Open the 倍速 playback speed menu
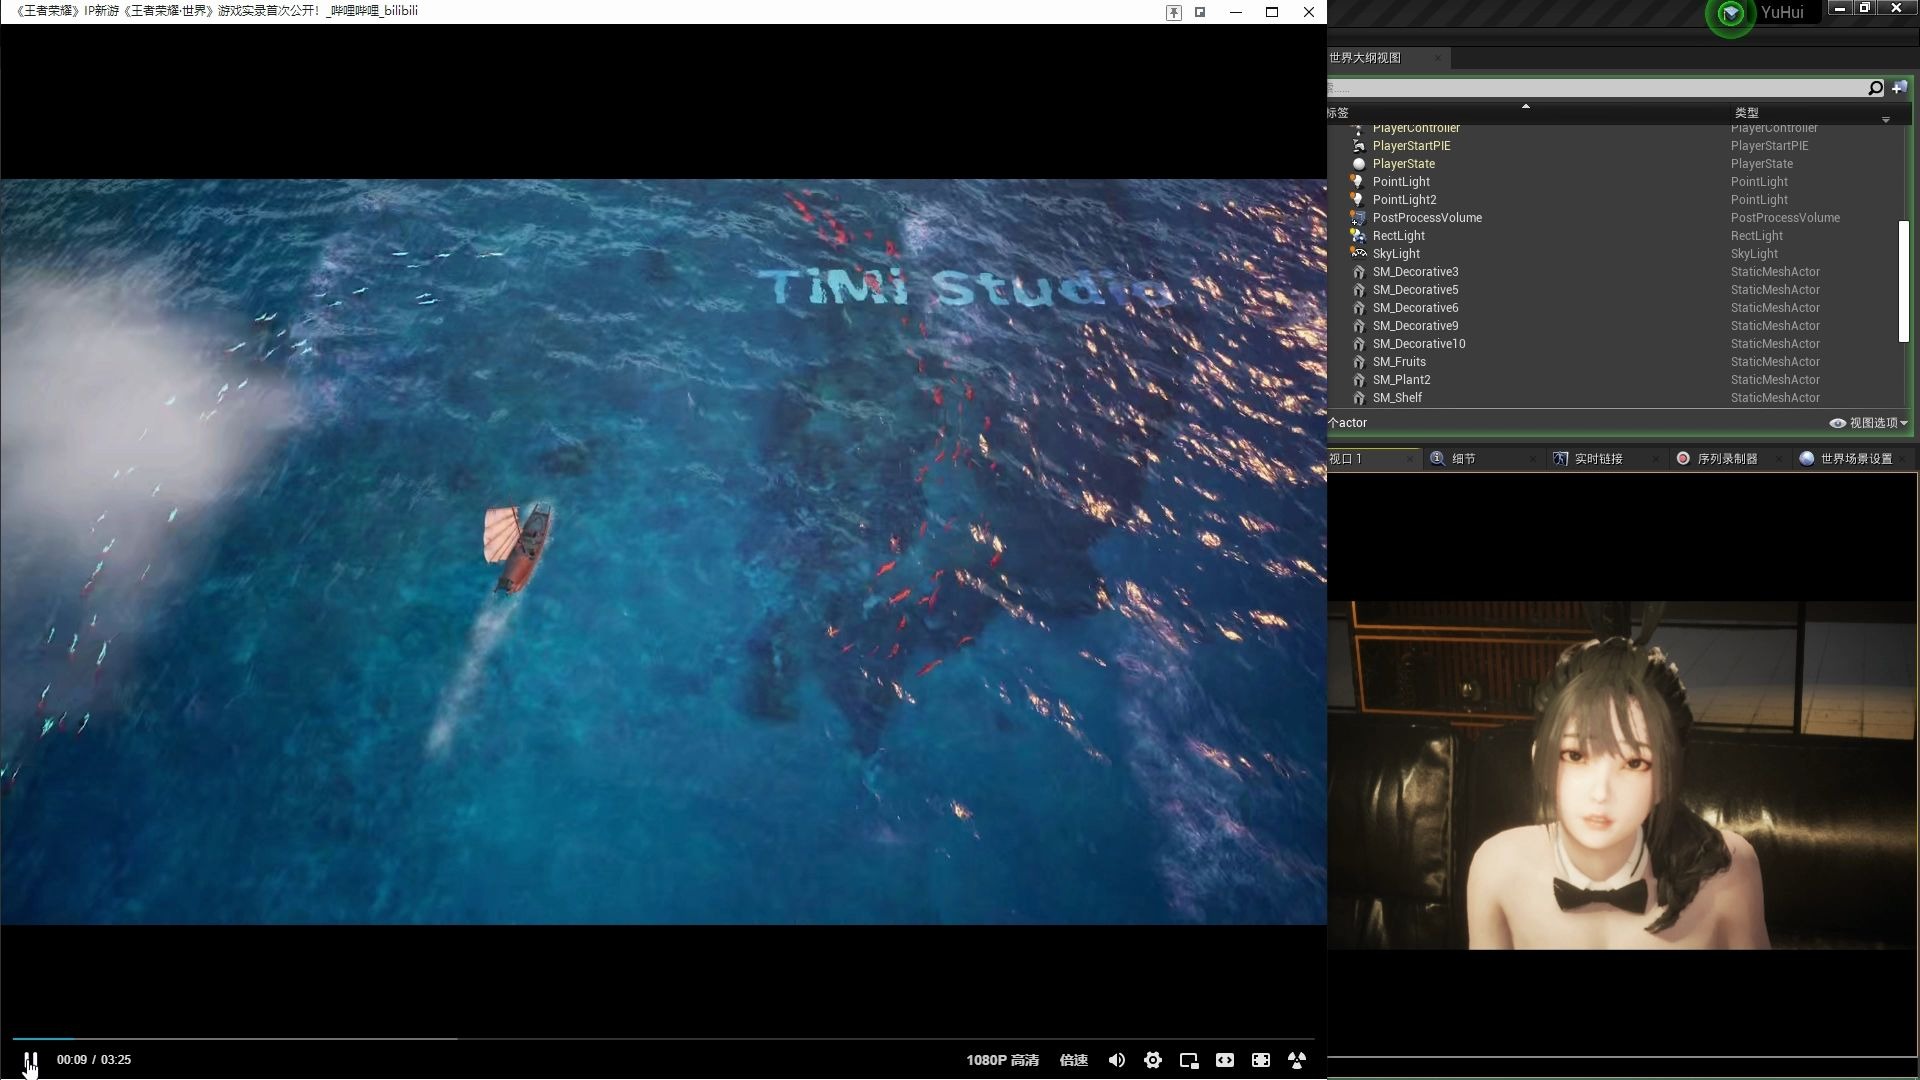The height and width of the screenshot is (1080, 1920). 1073,1060
